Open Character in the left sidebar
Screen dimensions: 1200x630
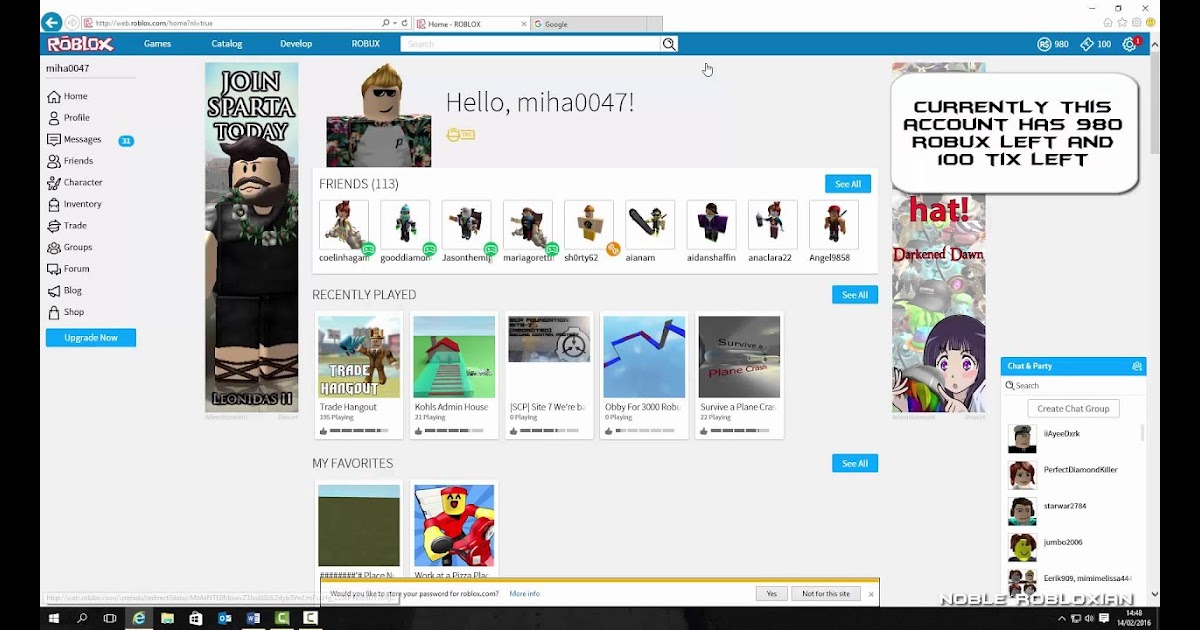[75, 183]
